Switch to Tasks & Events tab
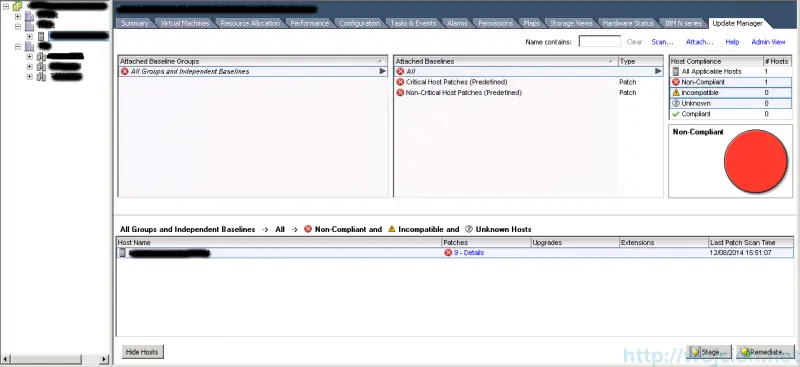Viewport: 800px width, 367px height. (x=413, y=23)
